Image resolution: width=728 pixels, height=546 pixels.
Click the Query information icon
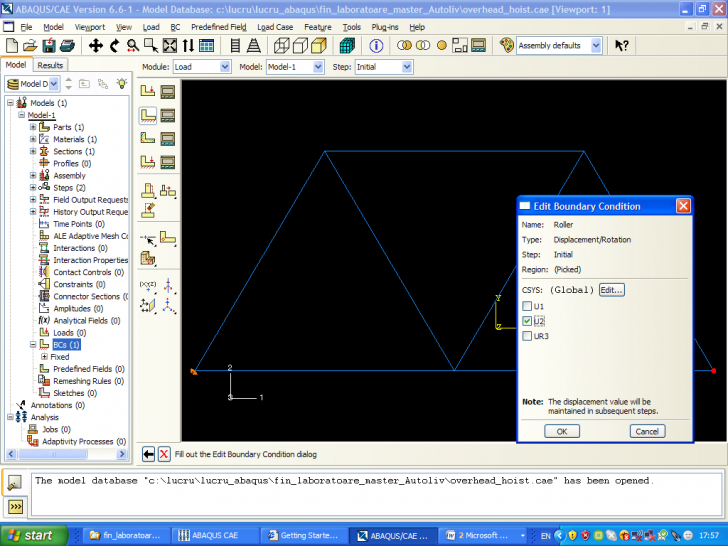376,46
